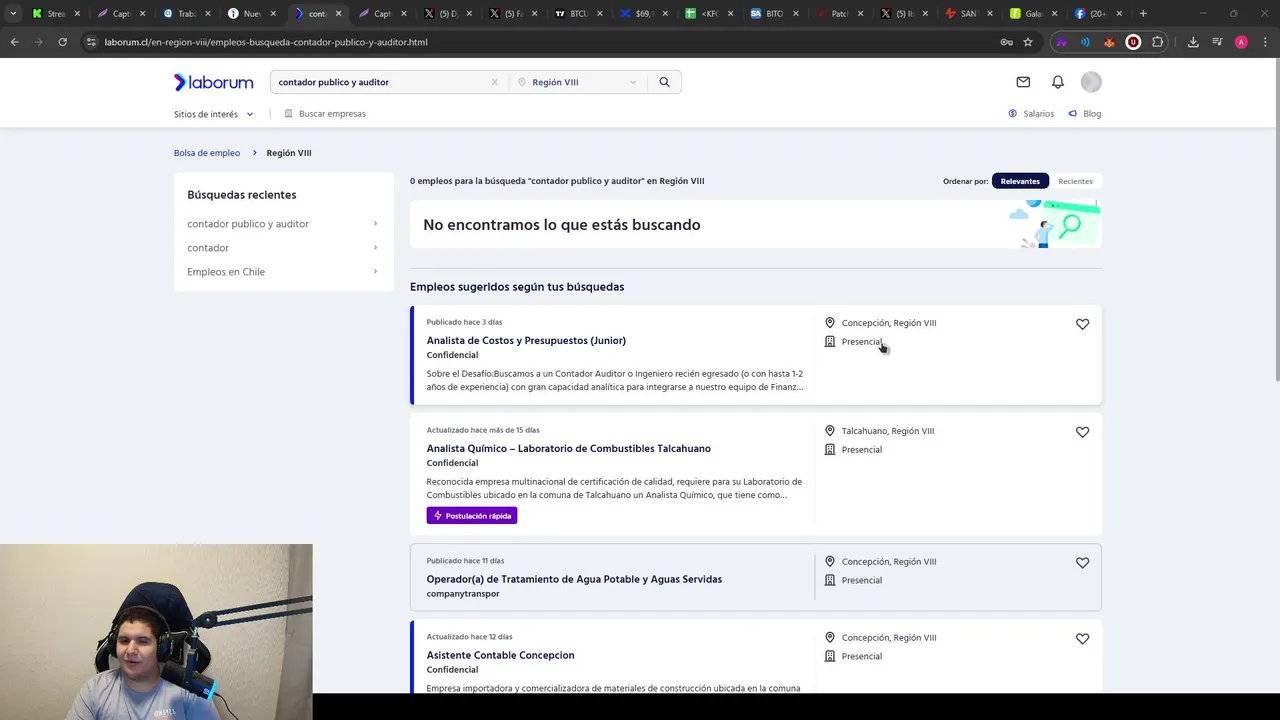Click the address bar URL
Screen dimensions: 1280x720
point(265,42)
